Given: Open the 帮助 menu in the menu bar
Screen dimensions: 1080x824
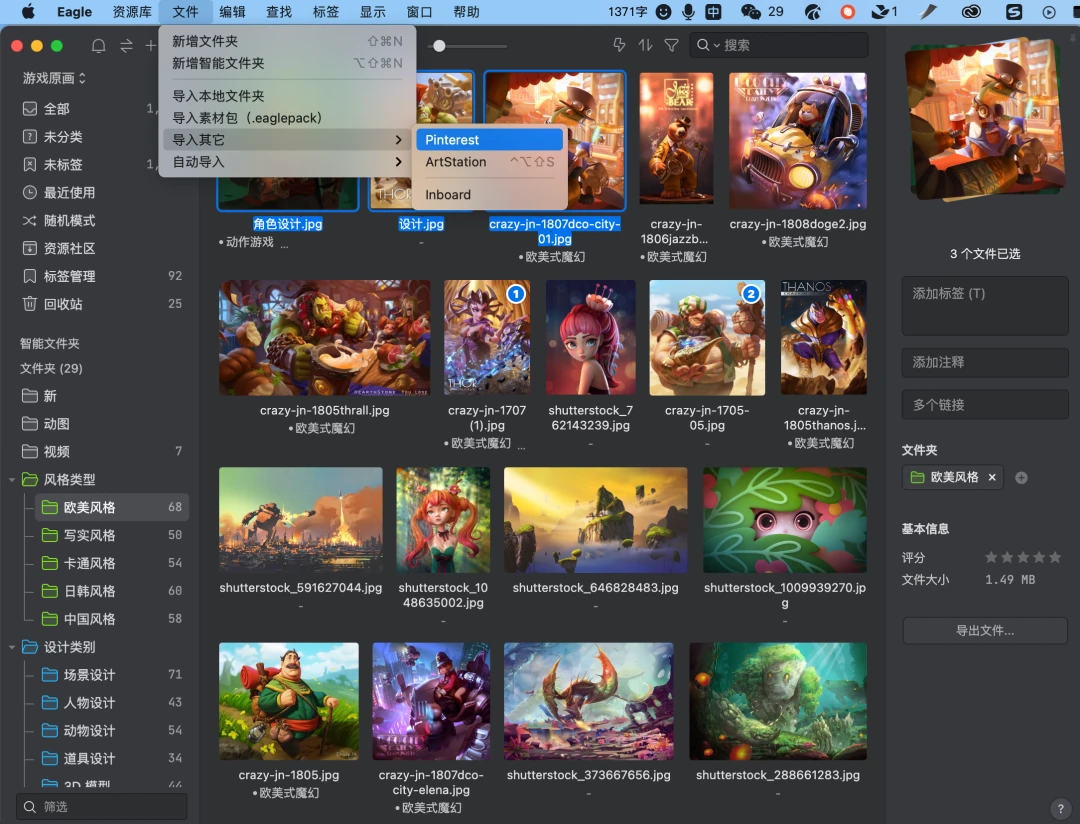Looking at the screenshot, I should click(x=466, y=12).
